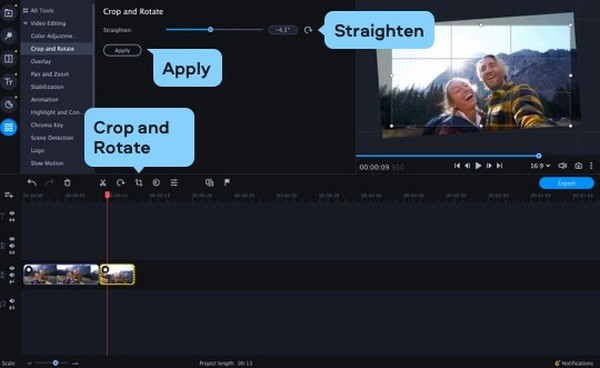Open the Scene Detection tool
This screenshot has height=368, width=600.
pyautogui.click(x=52, y=138)
